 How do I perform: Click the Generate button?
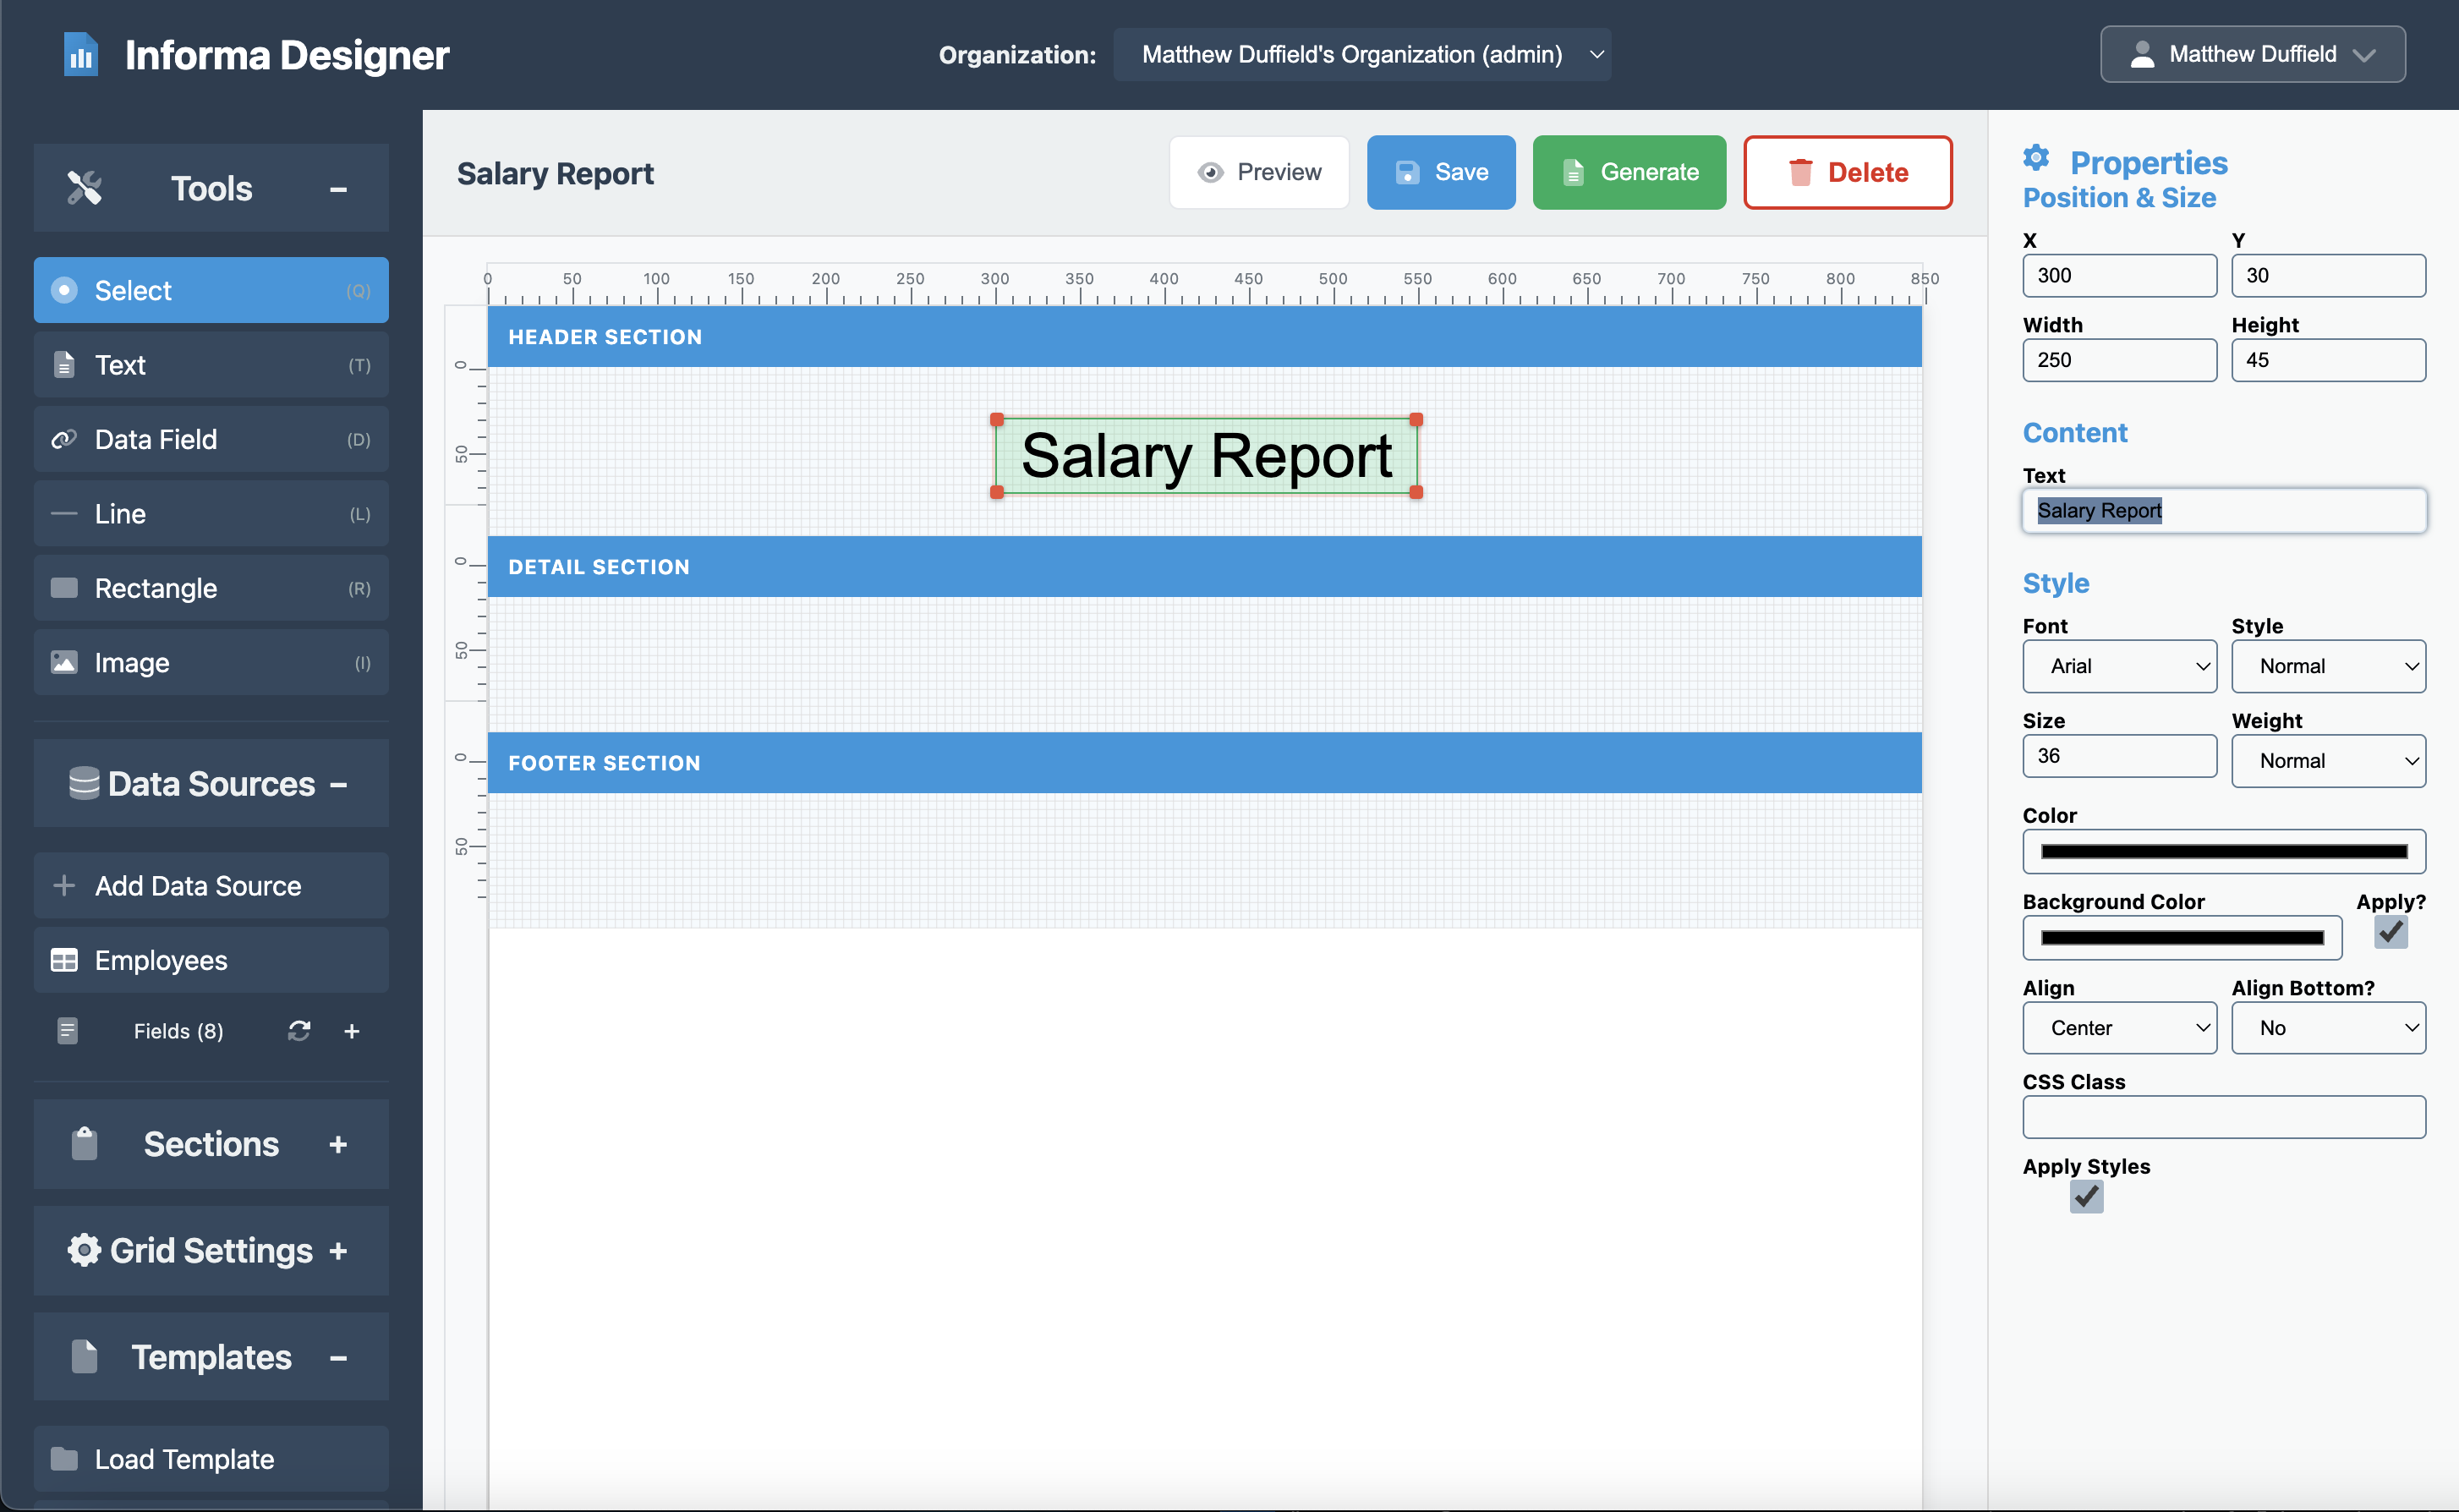click(x=1628, y=172)
